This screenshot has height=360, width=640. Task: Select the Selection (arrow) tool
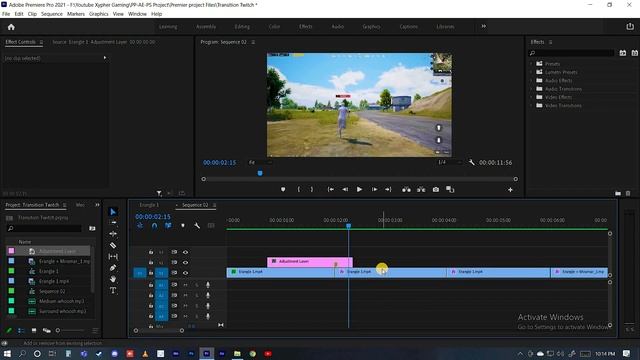[x=113, y=211]
